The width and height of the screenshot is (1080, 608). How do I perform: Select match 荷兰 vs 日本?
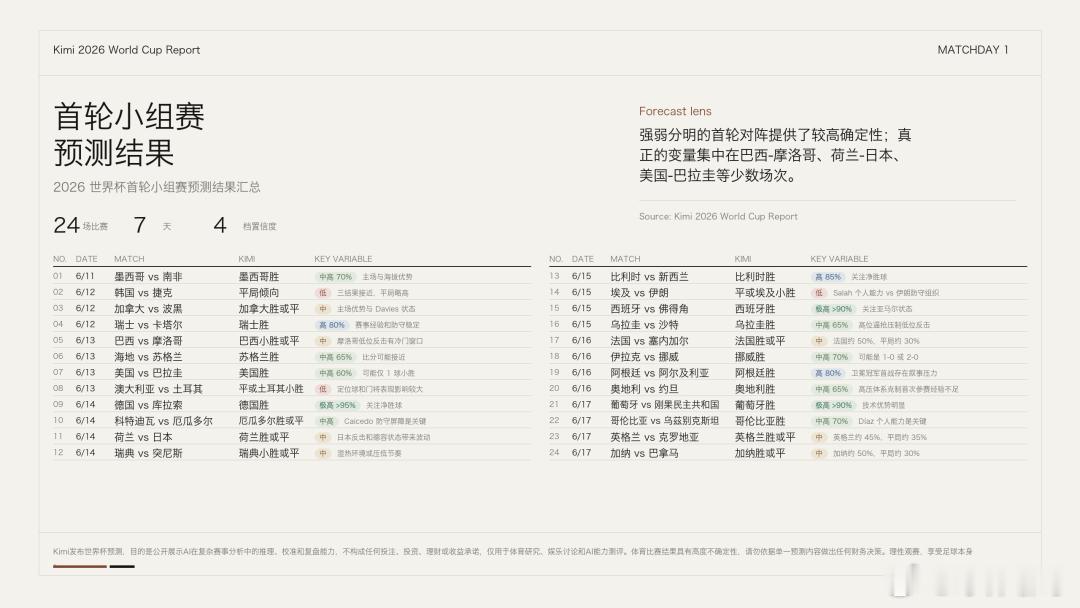(143, 437)
